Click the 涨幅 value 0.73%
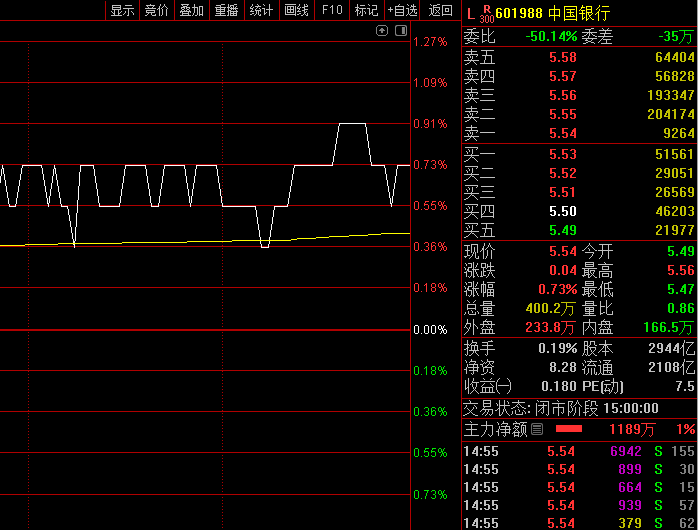698x530 pixels. (557, 289)
